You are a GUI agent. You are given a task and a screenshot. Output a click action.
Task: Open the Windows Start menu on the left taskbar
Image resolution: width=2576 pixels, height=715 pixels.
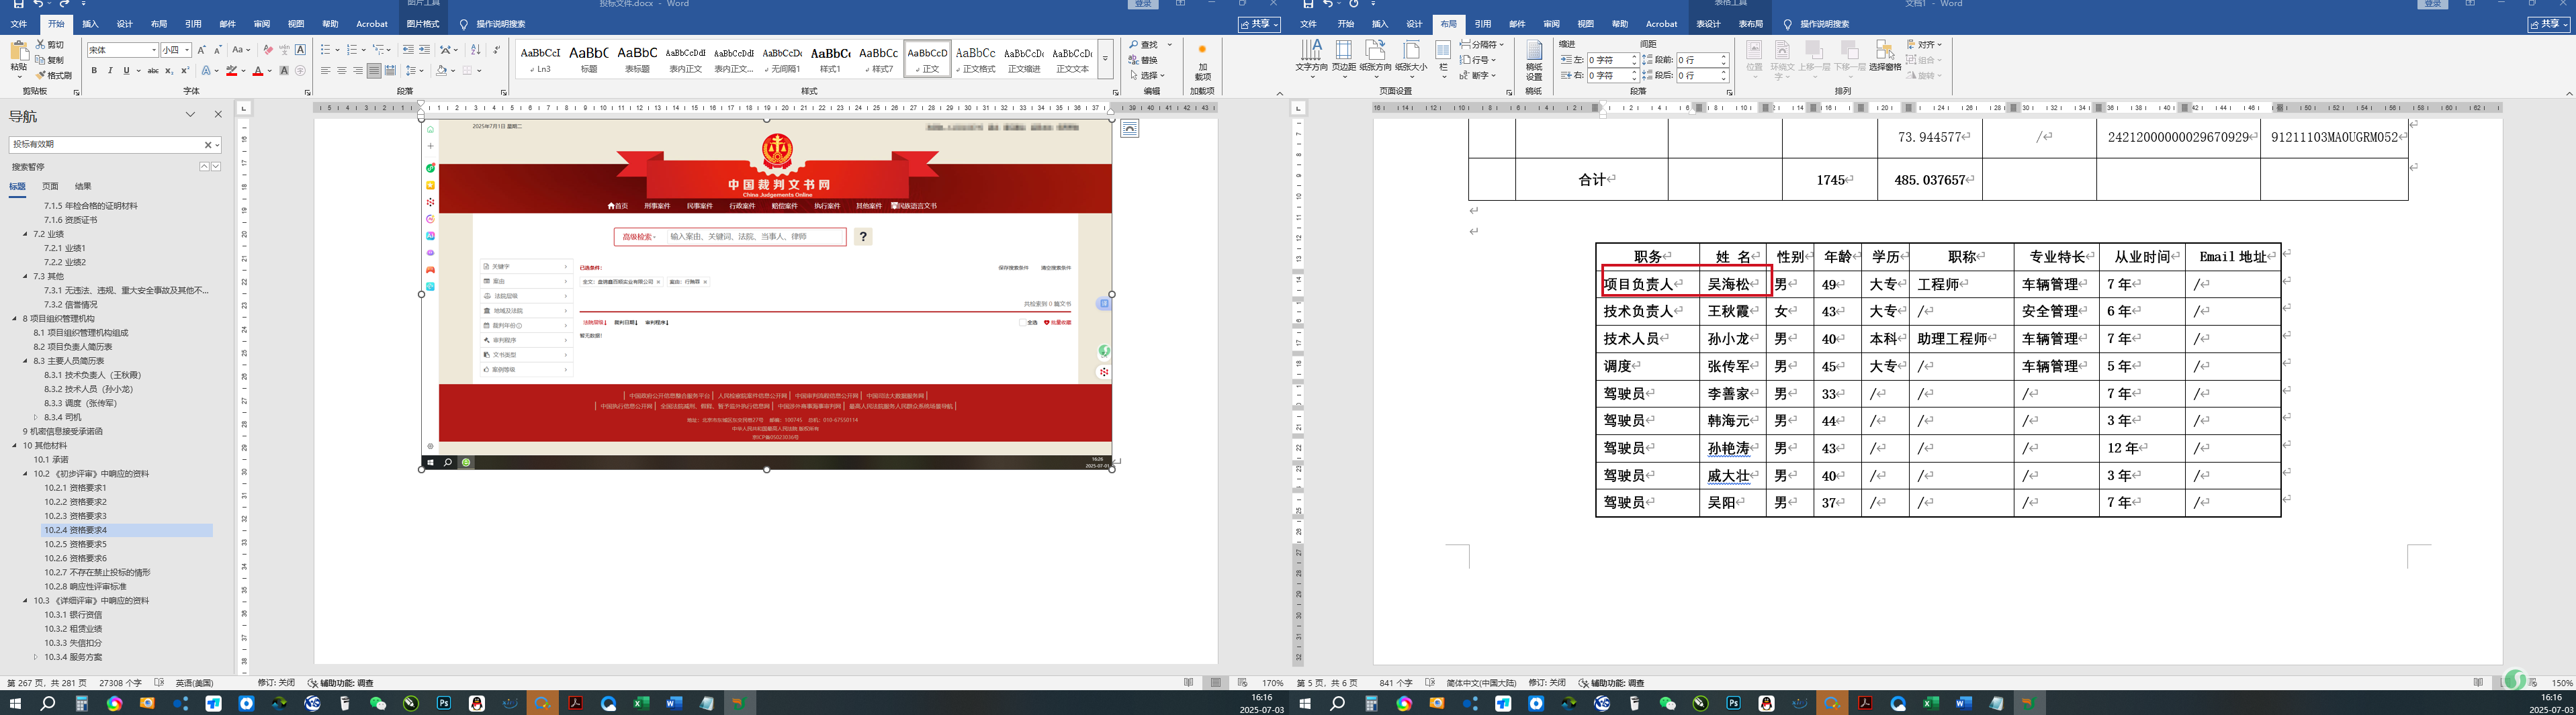15,703
